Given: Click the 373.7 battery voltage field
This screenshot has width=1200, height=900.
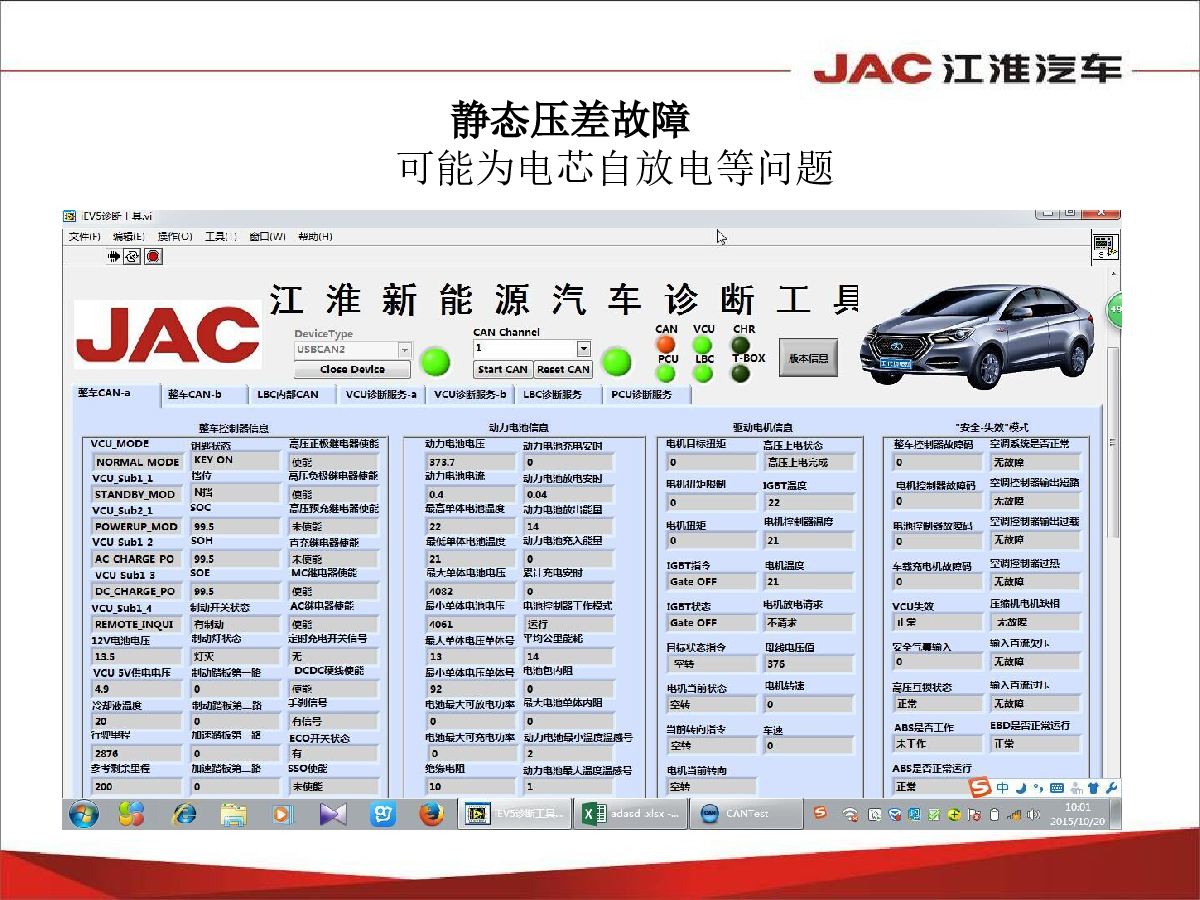Looking at the screenshot, I should tap(470, 462).
